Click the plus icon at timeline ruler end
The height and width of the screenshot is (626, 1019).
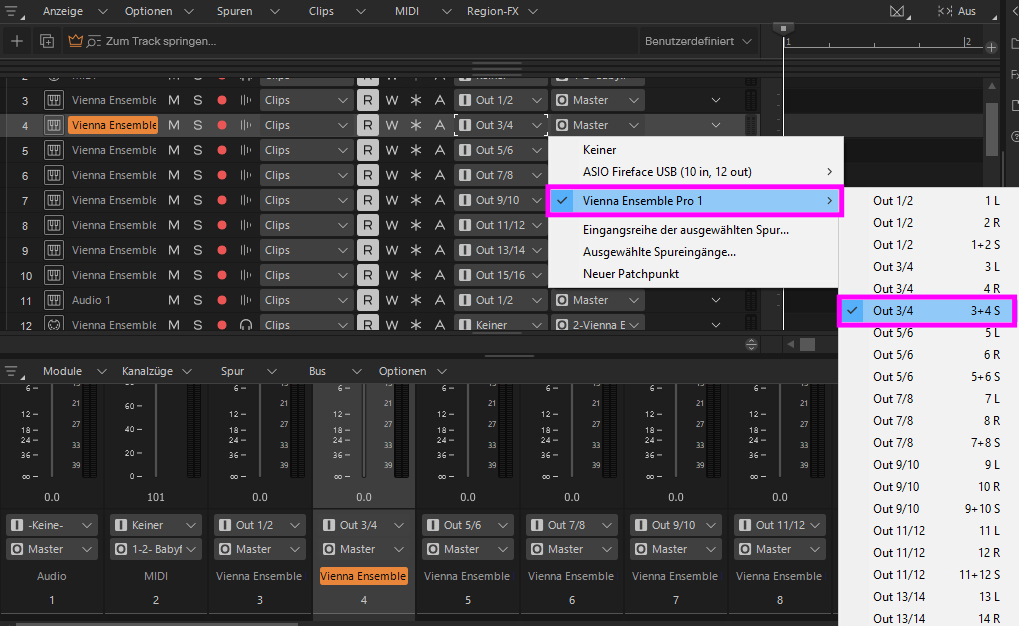(x=991, y=47)
